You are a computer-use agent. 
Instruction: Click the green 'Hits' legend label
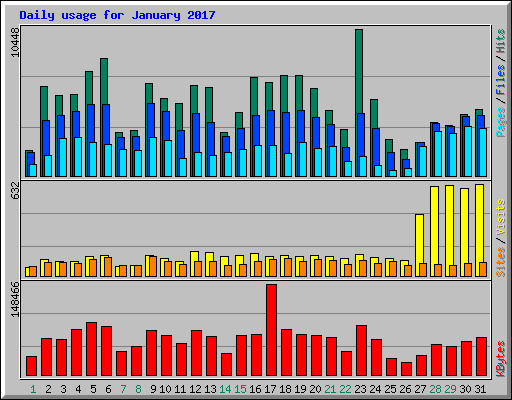click(500, 41)
